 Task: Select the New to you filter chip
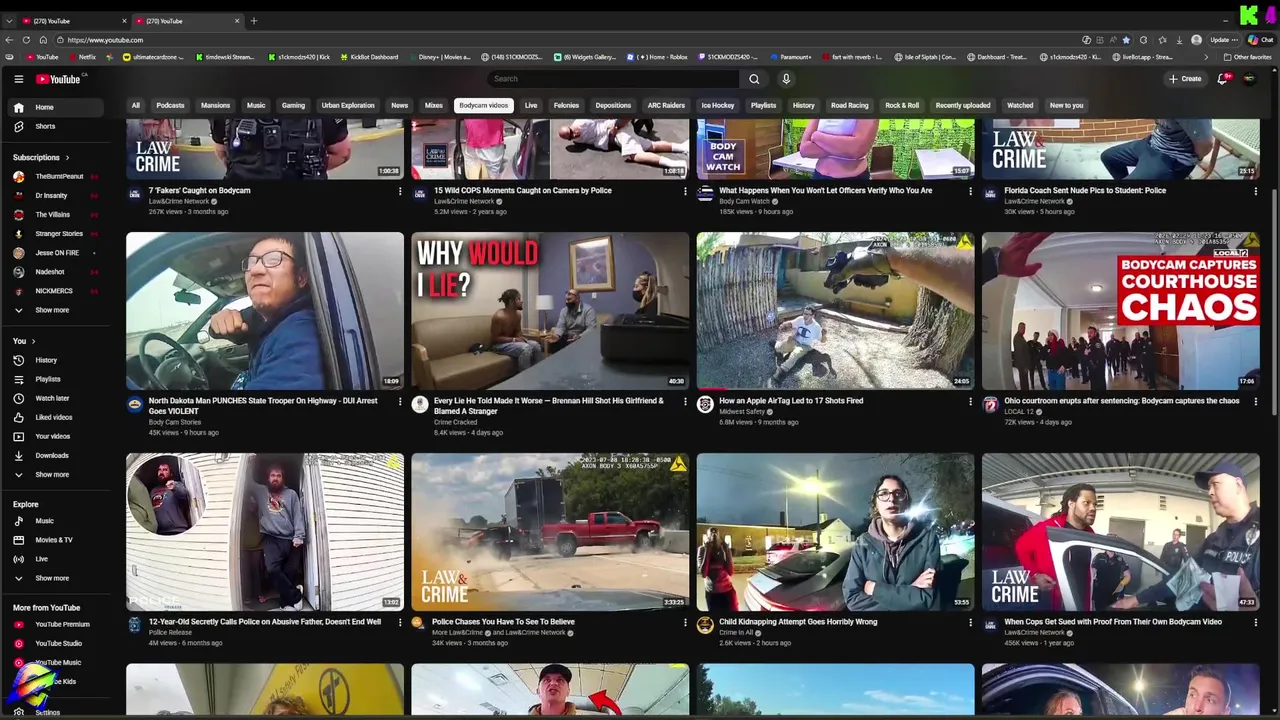point(1066,105)
